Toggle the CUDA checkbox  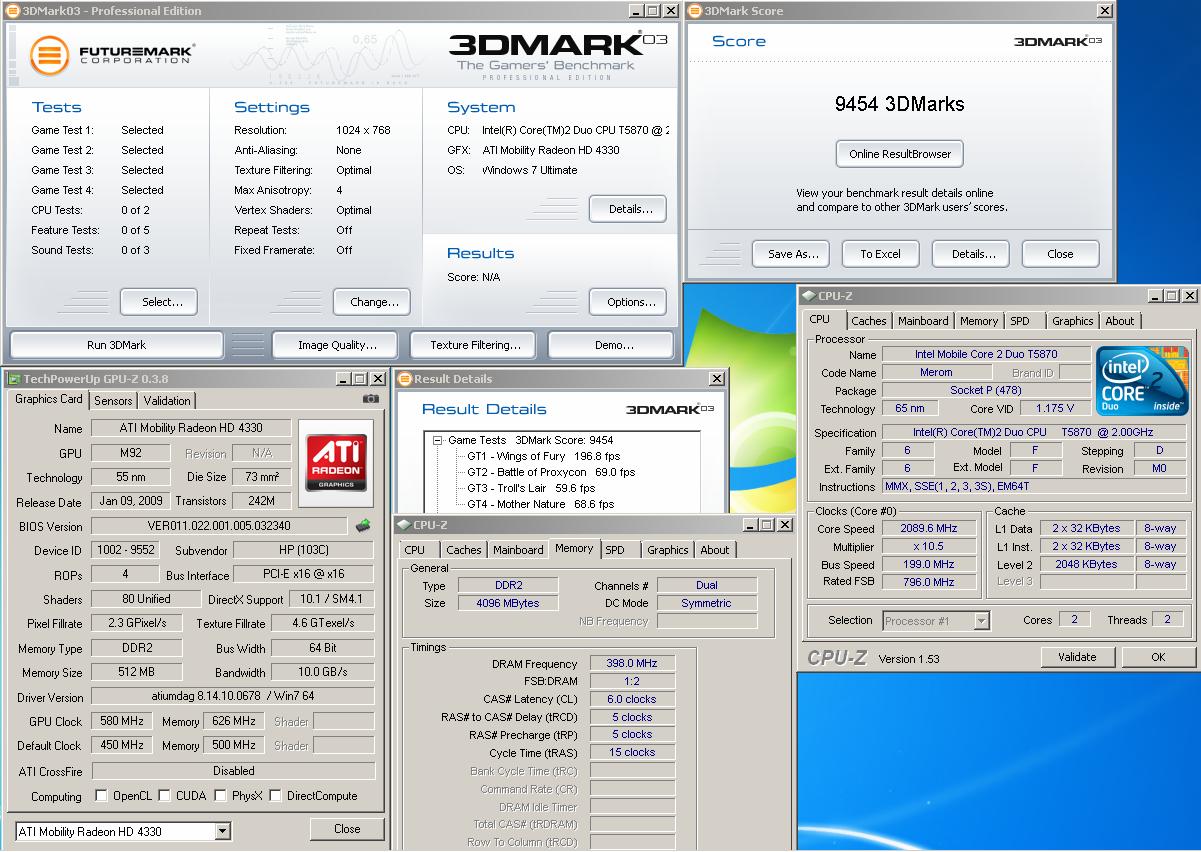163,796
